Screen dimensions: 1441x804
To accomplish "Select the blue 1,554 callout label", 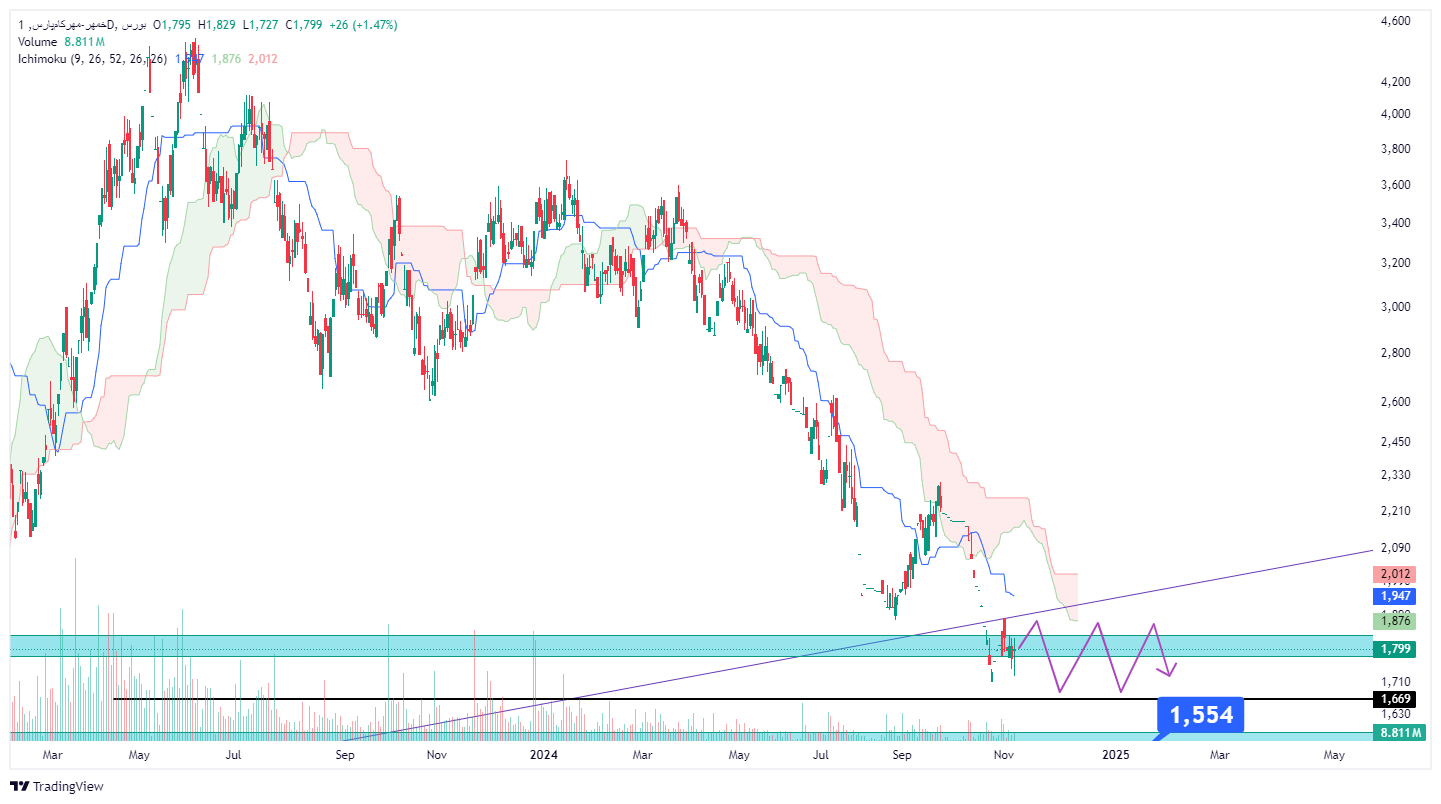I will [x=1201, y=715].
